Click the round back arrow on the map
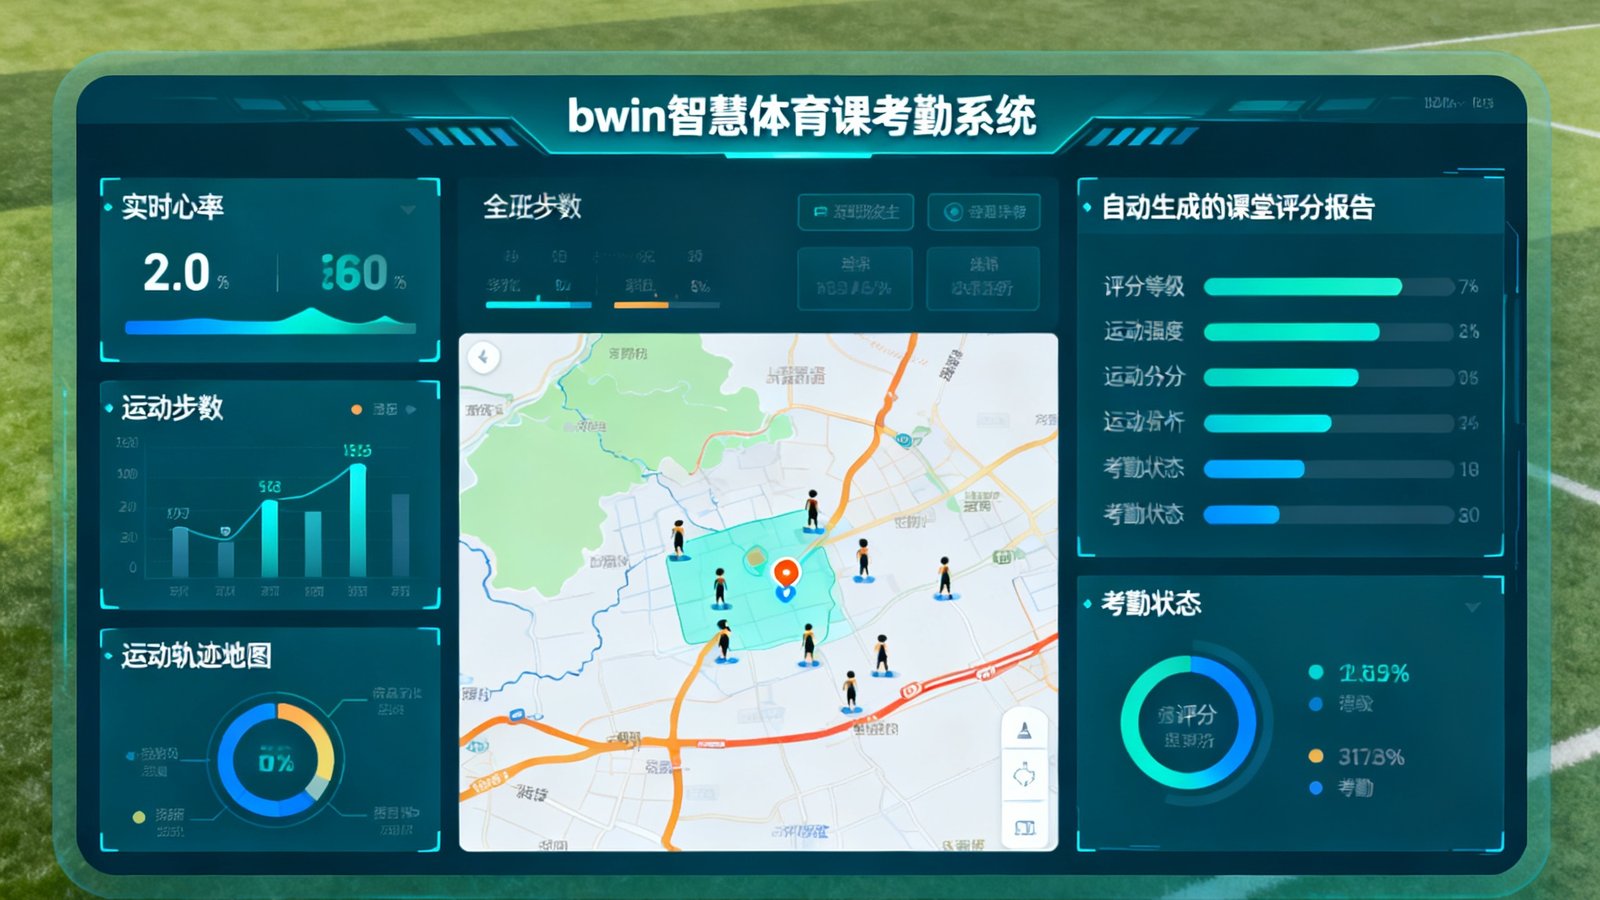The height and width of the screenshot is (900, 1600). point(484,357)
